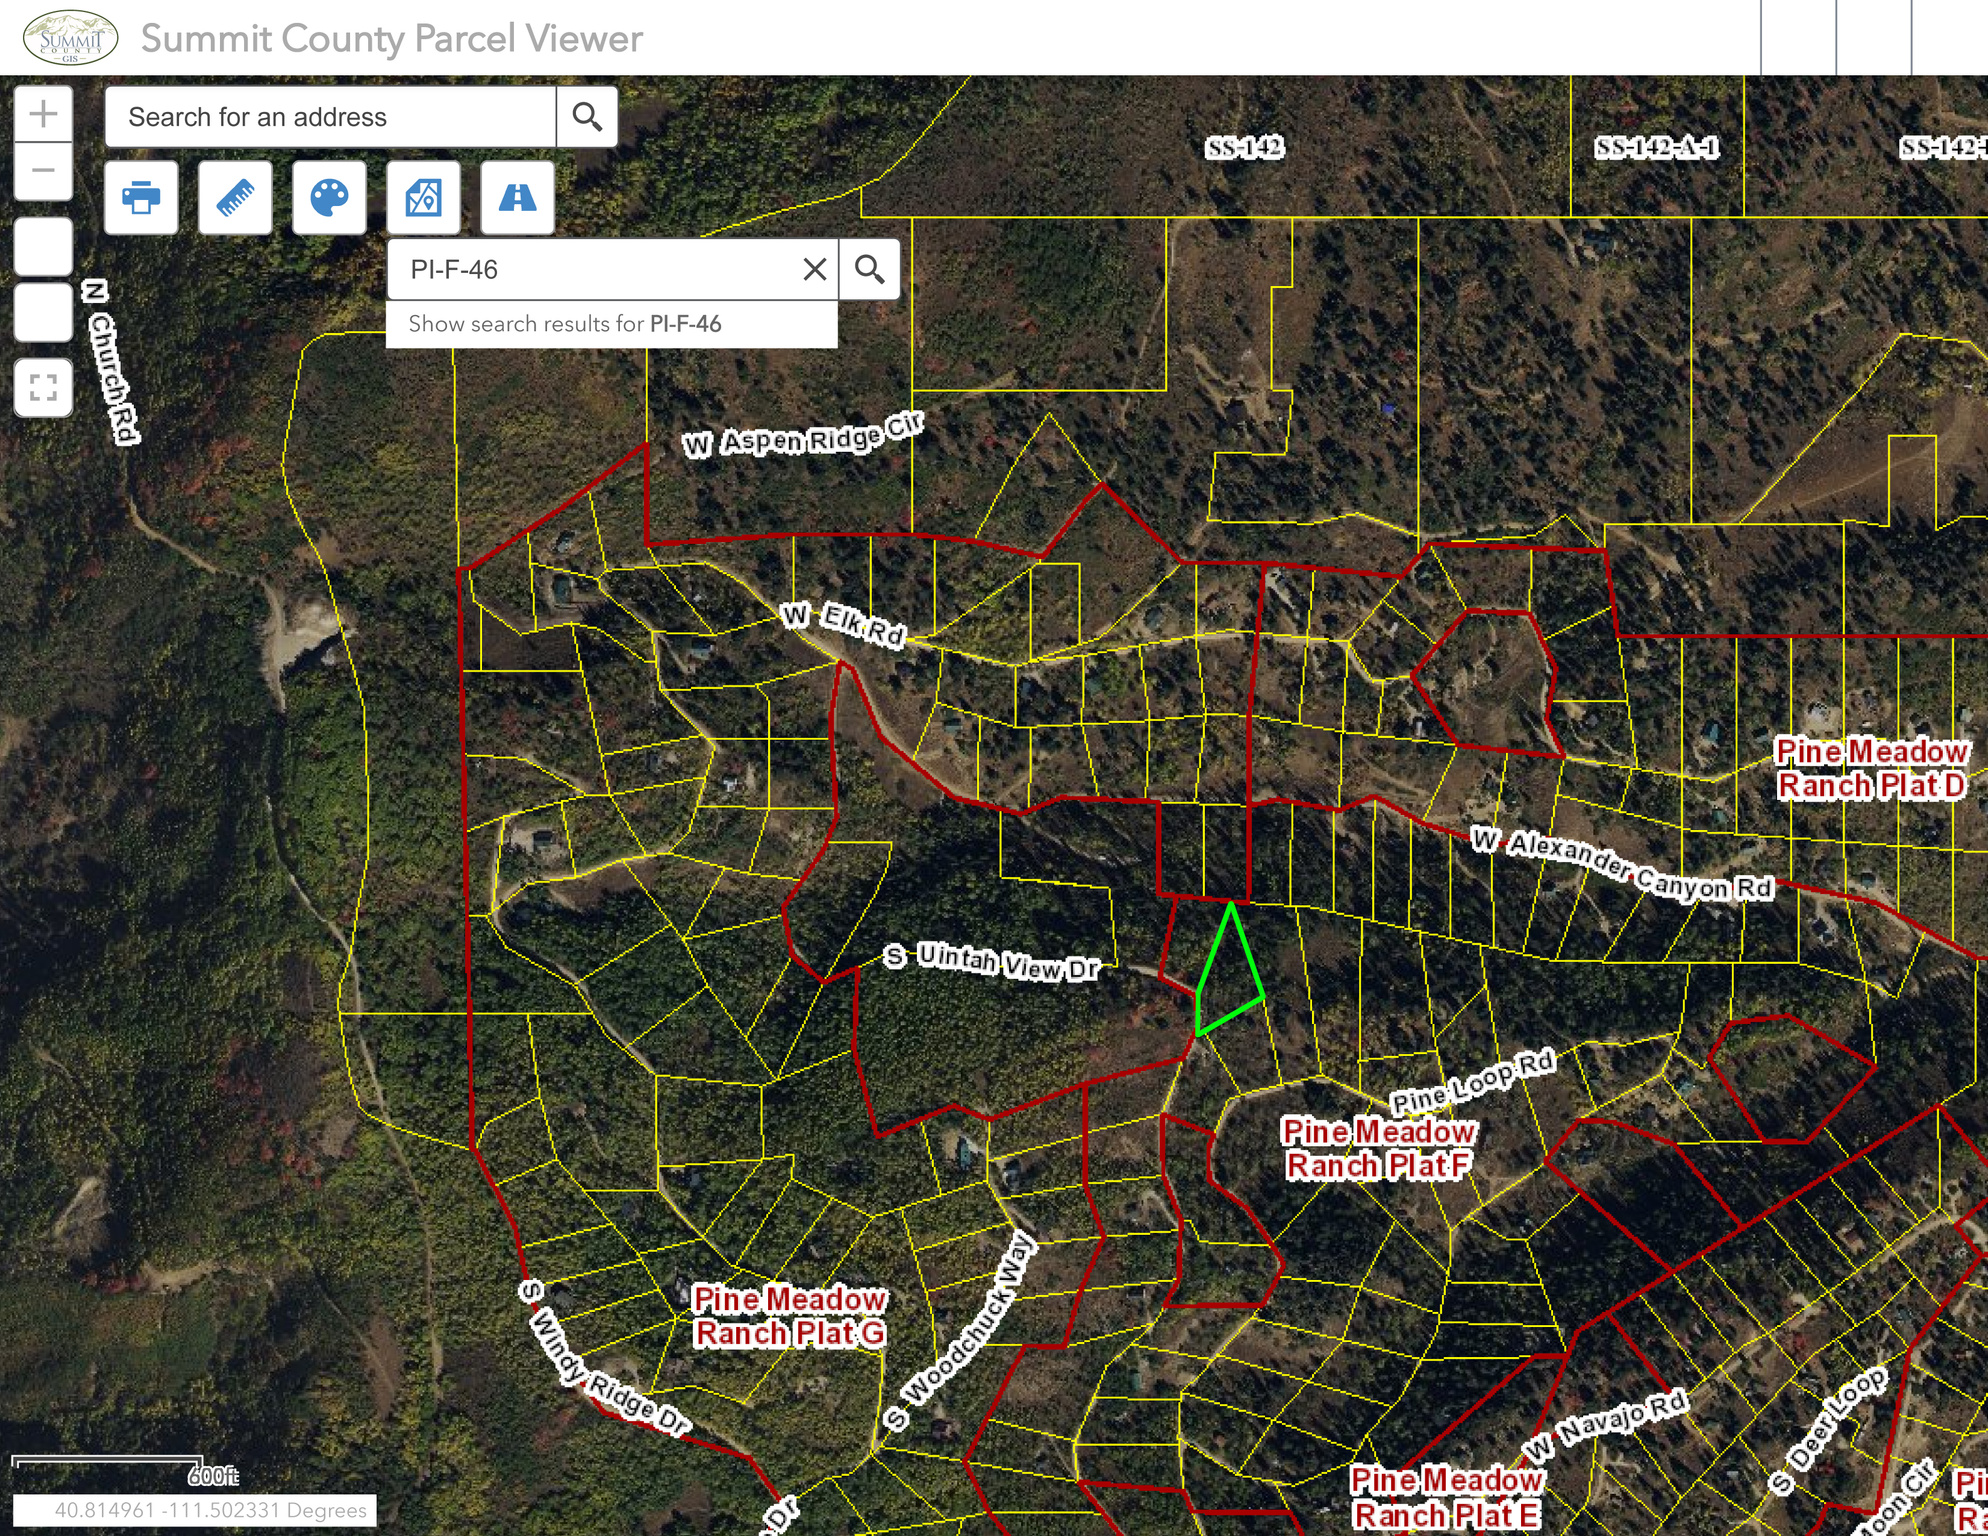Enable fullscreen map view

(x=44, y=387)
